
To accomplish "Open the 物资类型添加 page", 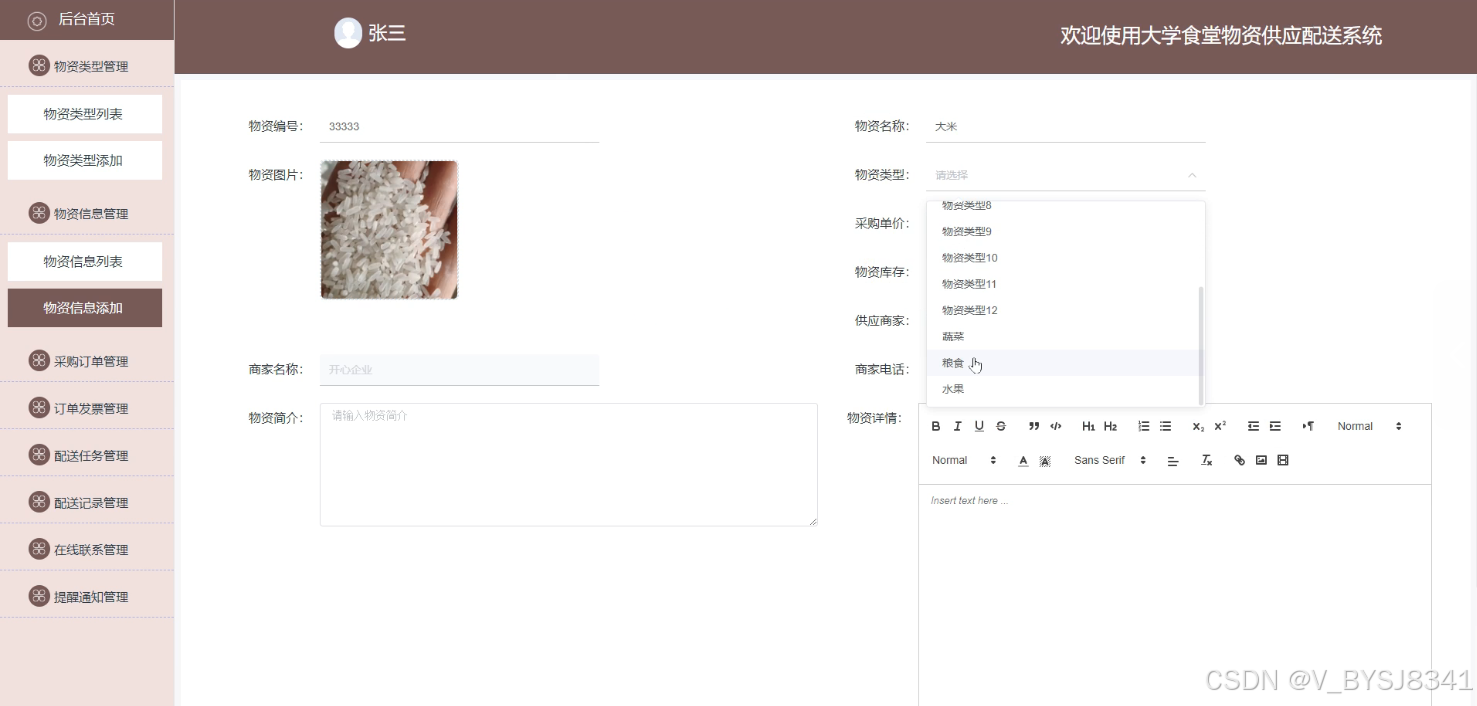I will coord(84,160).
